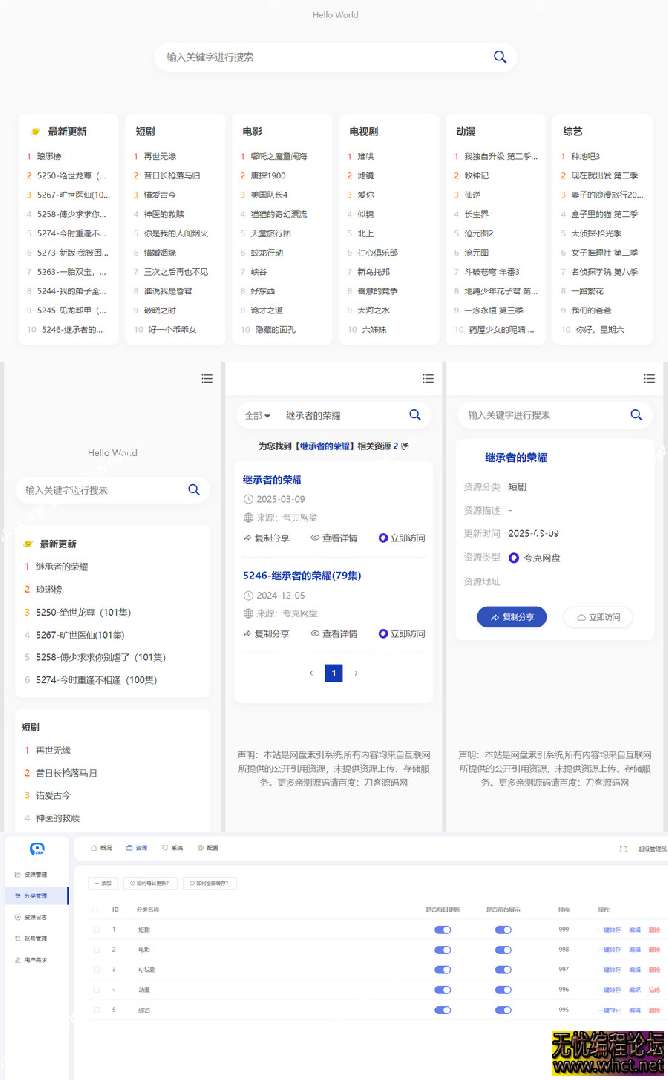Click the next page chevron in the pagination
668x1080 pixels.
click(x=356, y=674)
